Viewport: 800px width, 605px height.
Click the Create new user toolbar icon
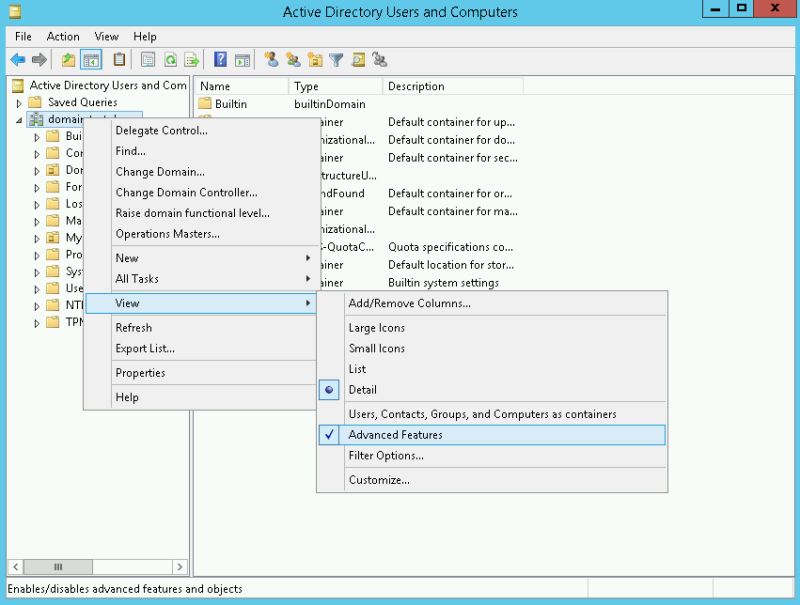(274, 59)
